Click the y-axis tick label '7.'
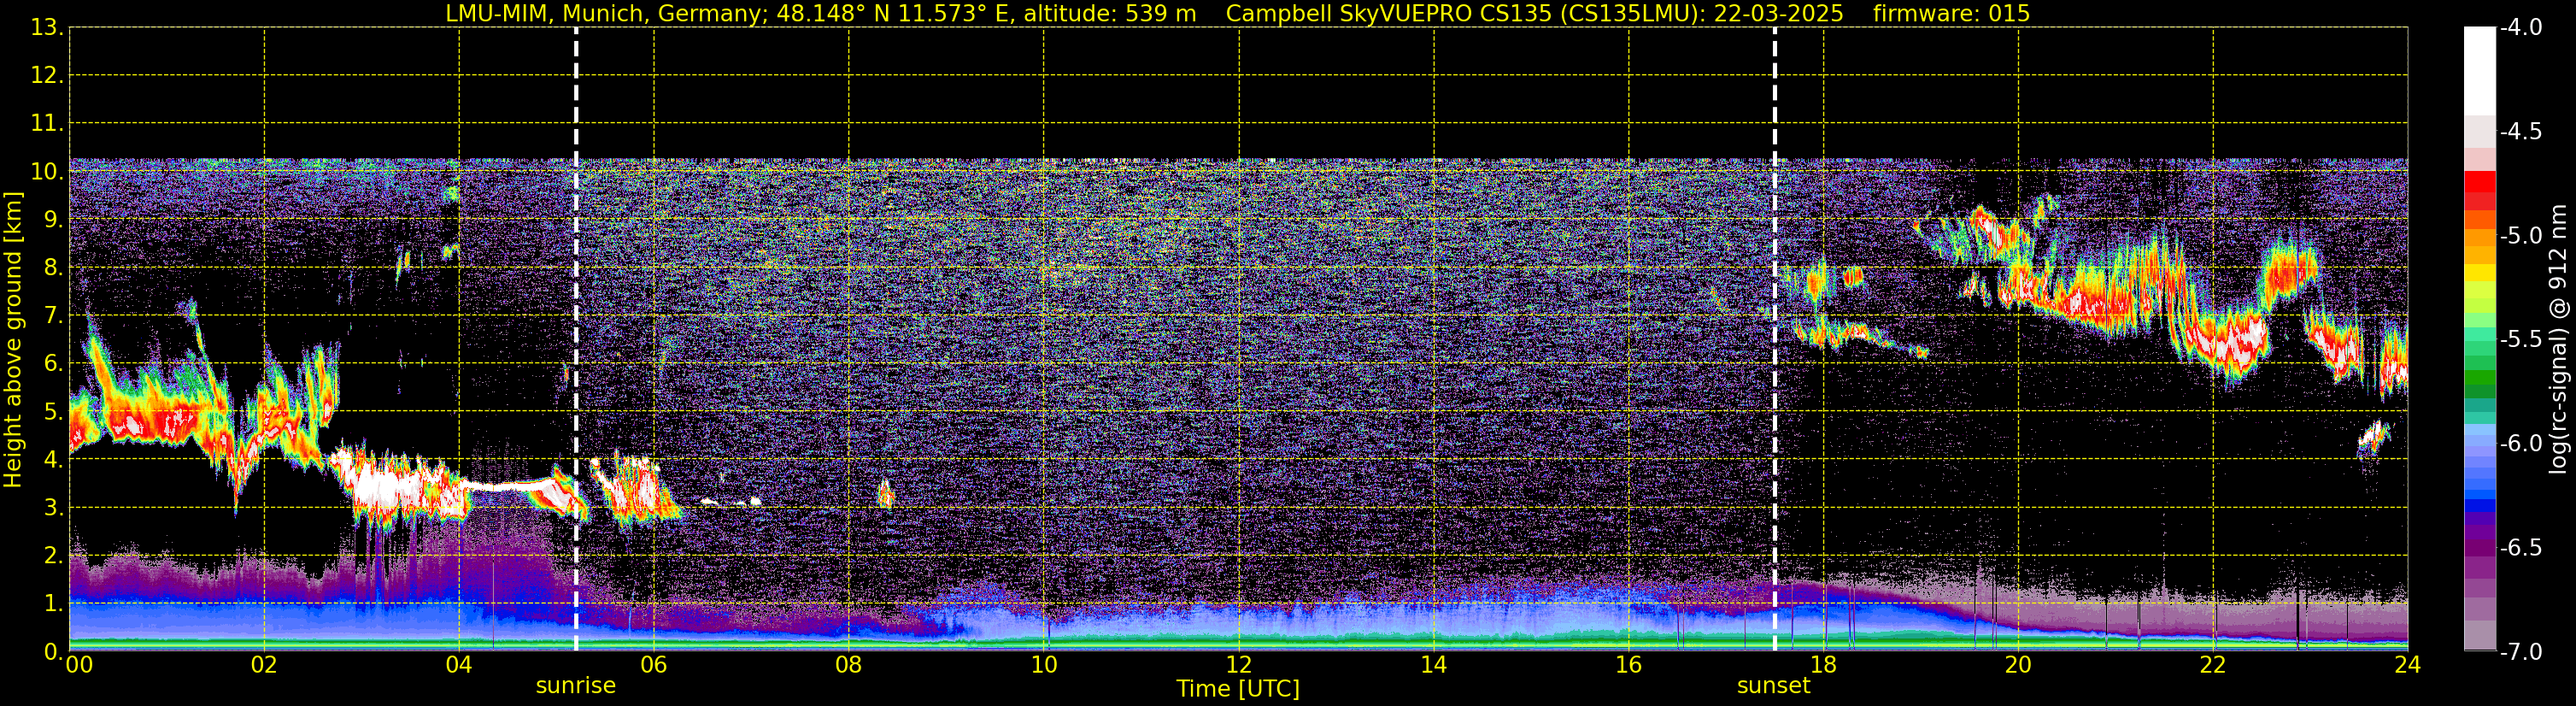Screen dimensions: 2576x706 (54, 316)
